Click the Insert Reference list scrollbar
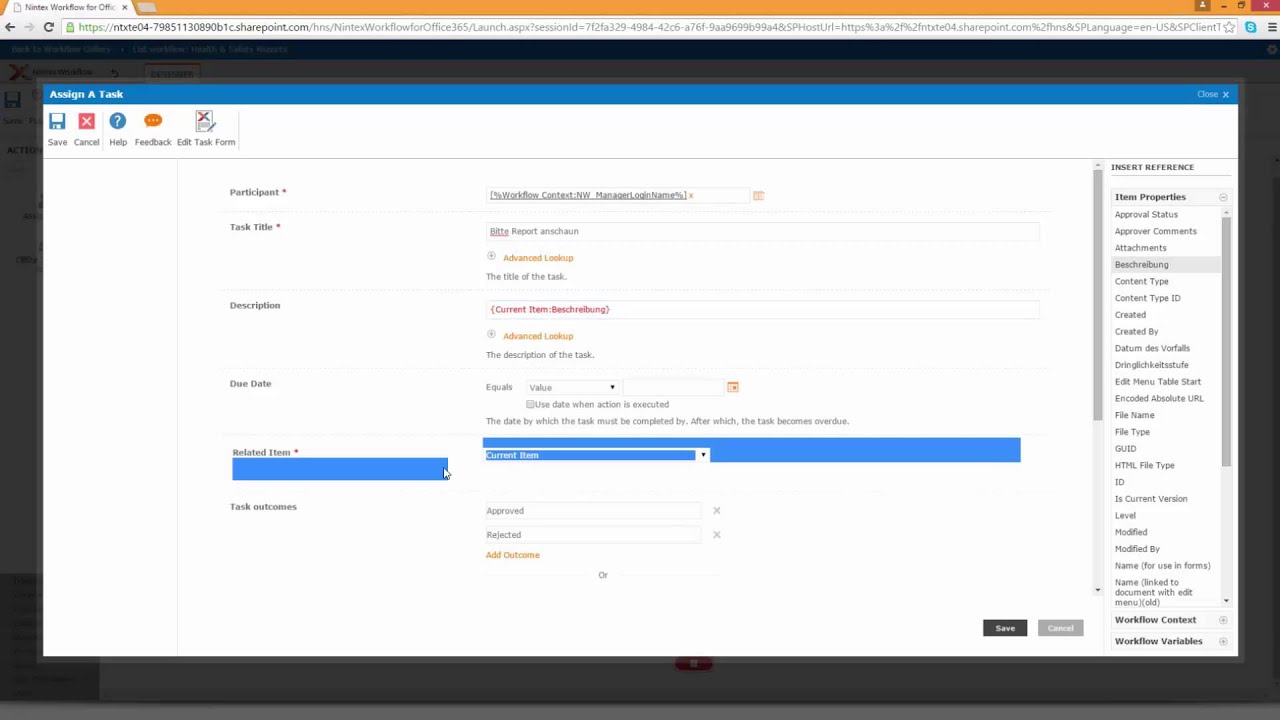1280x720 pixels. click(x=1226, y=340)
